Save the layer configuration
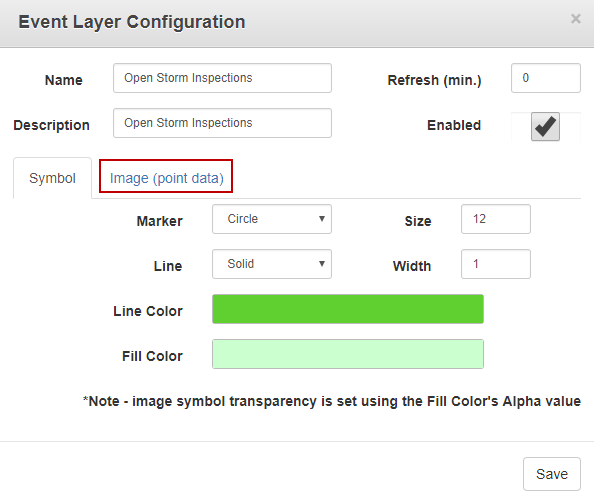The width and height of the screenshot is (594, 504). [552, 474]
